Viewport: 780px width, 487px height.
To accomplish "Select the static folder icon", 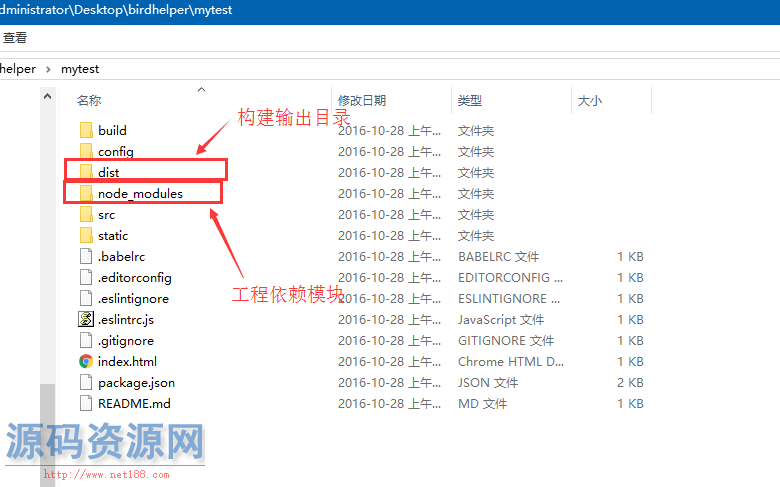I will pos(85,236).
